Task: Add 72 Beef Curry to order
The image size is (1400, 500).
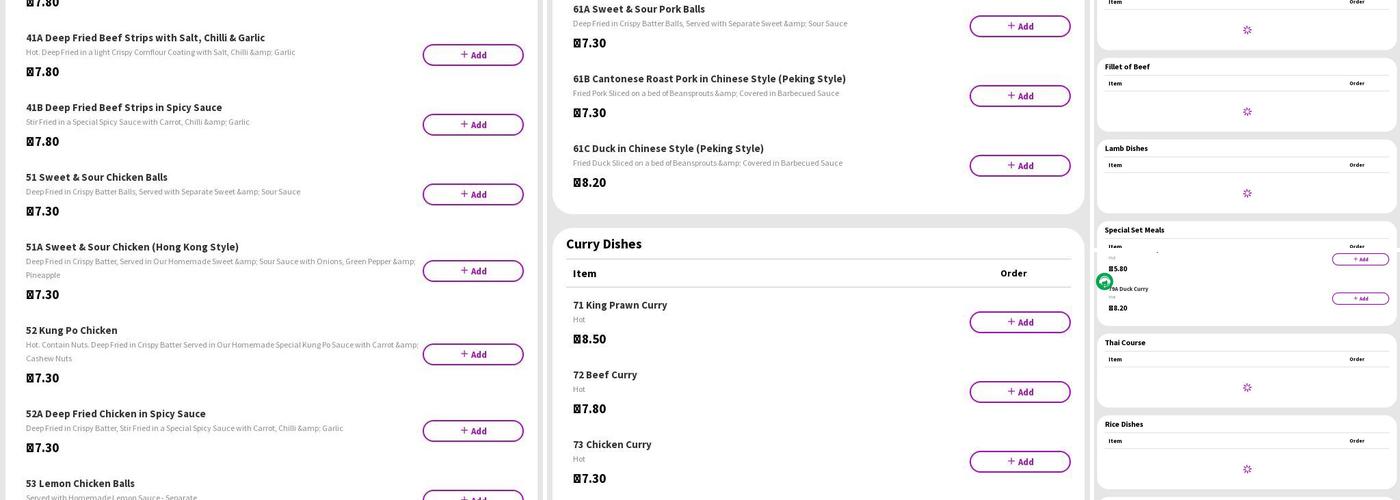Action: [1019, 392]
